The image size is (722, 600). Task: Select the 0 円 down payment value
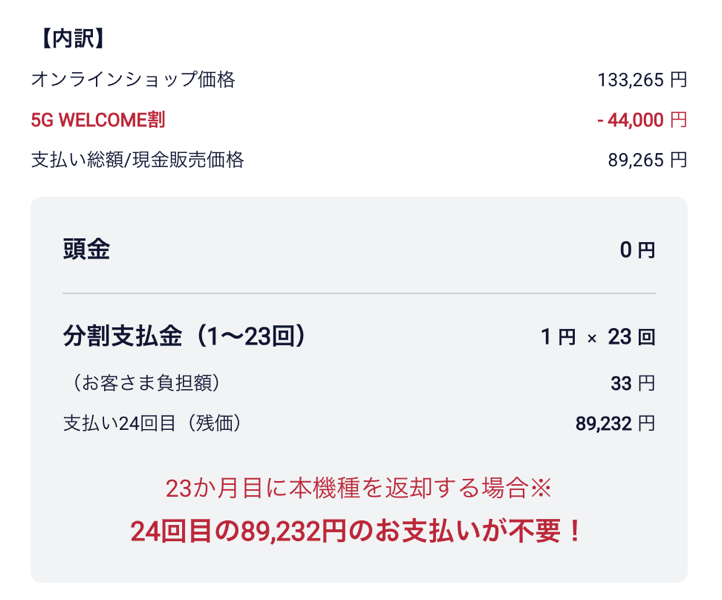tap(637, 250)
